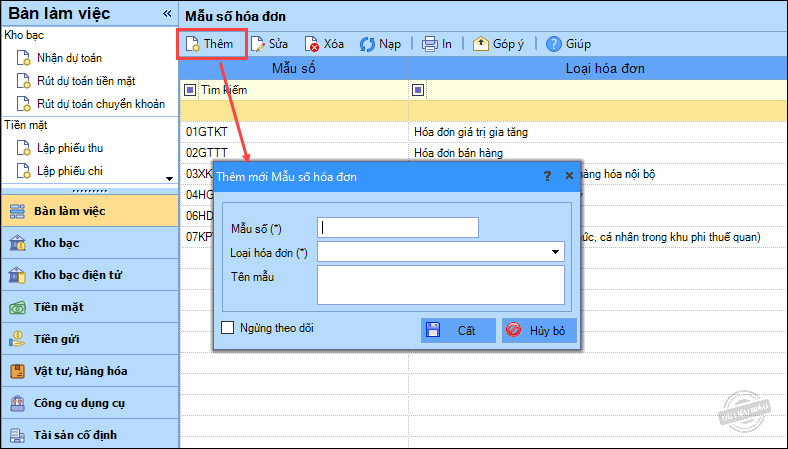
Task: Open Góp ý feedback icon
Action: tap(481, 44)
